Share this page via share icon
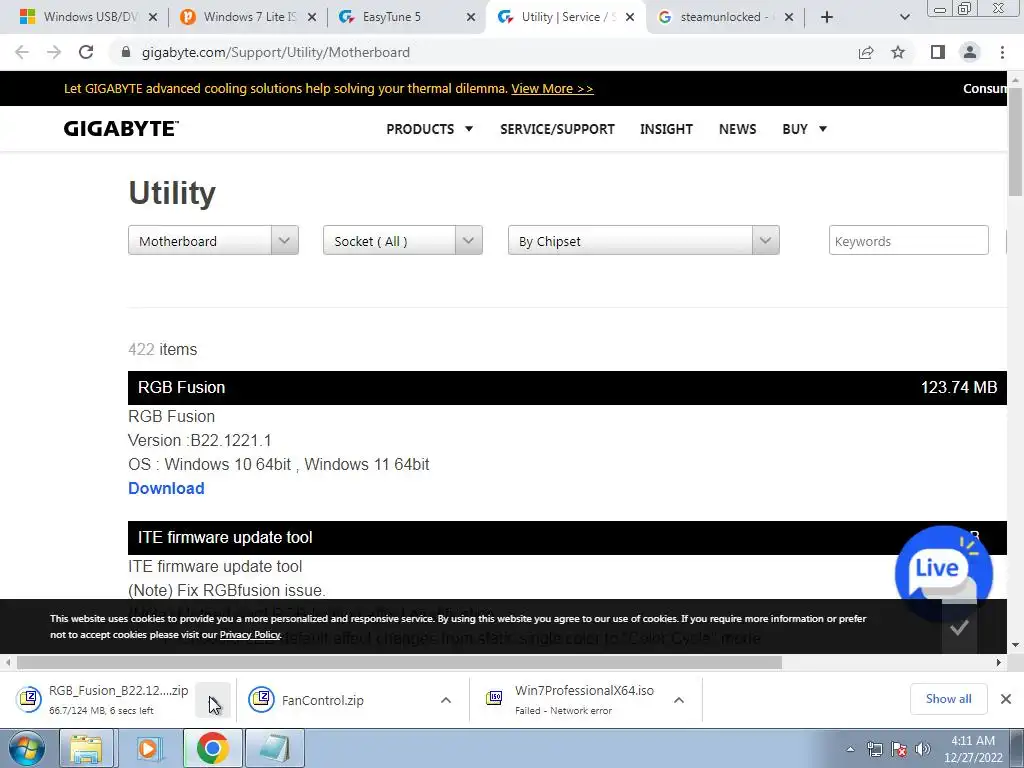Screen dimensions: 1024x768 coord(866,52)
